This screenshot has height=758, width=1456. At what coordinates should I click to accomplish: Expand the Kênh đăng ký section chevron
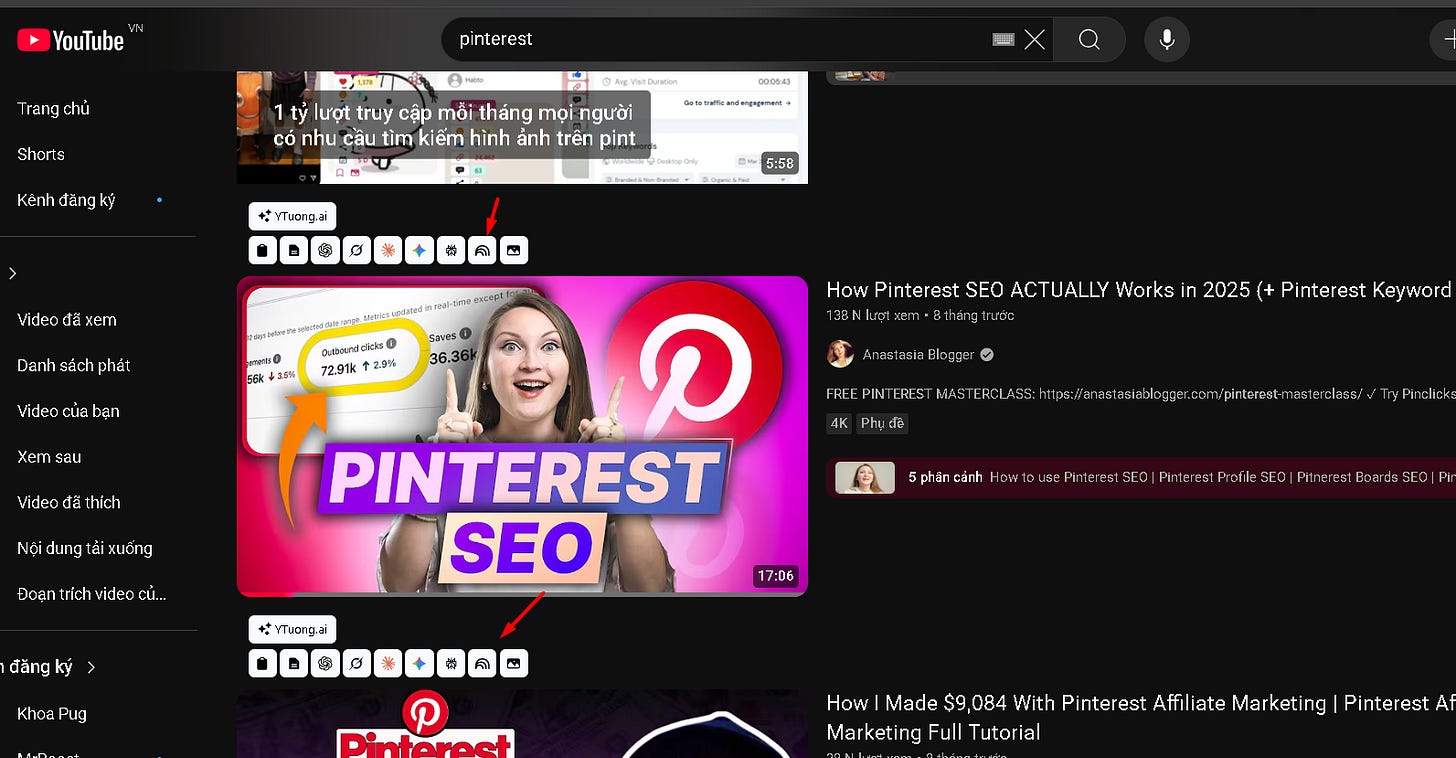click(x=91, y=667)
